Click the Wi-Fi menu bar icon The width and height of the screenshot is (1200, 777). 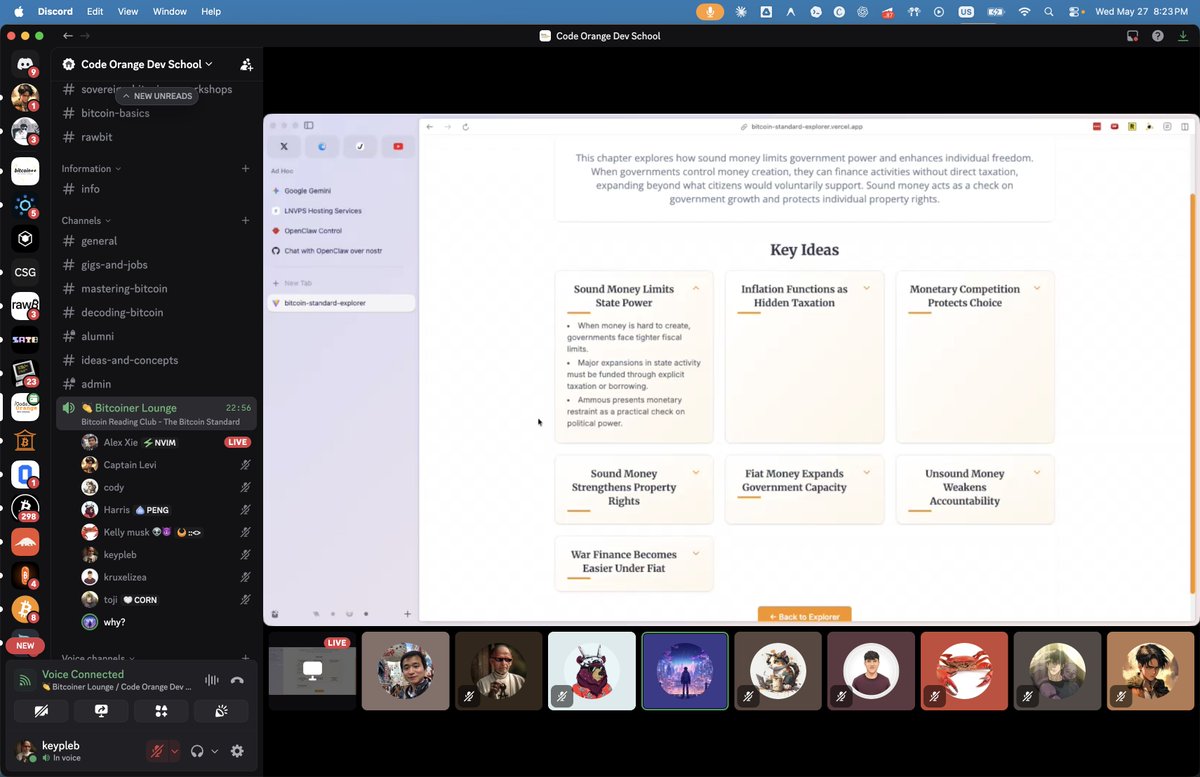click(x=1023, y=12)
